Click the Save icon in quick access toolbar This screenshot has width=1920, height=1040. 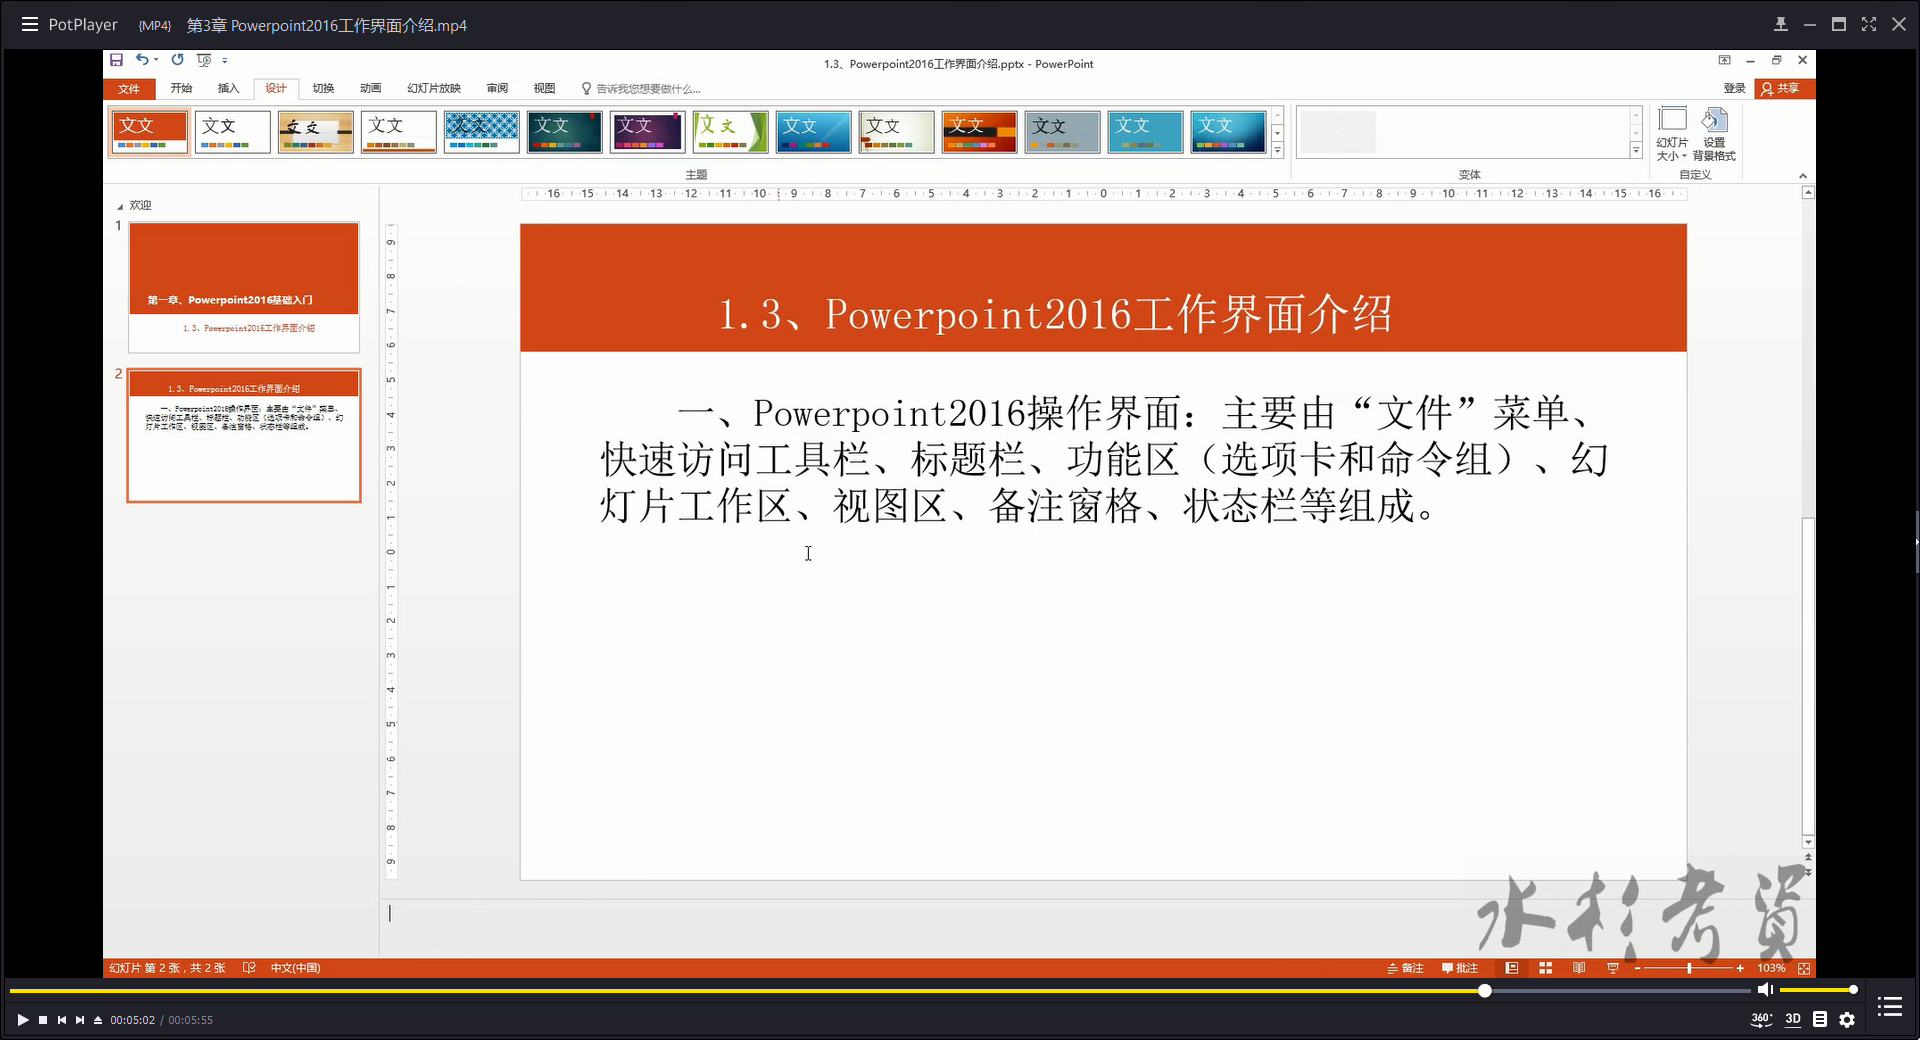116,60
